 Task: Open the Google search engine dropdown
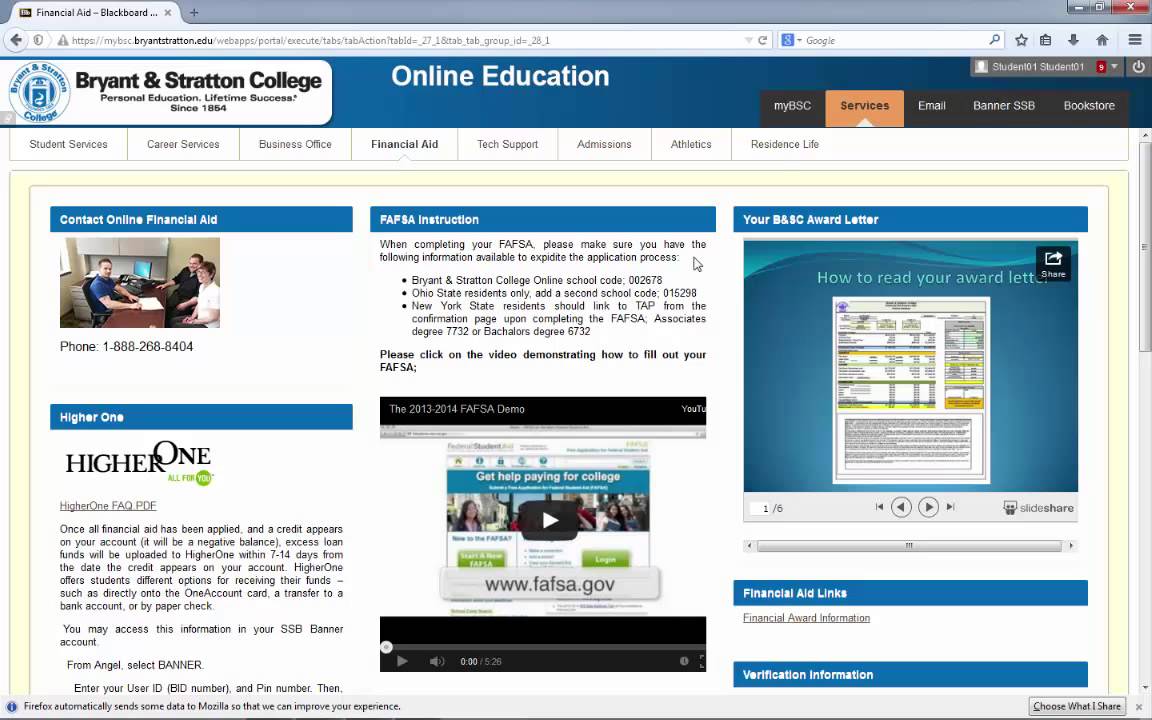click(791, 40)
